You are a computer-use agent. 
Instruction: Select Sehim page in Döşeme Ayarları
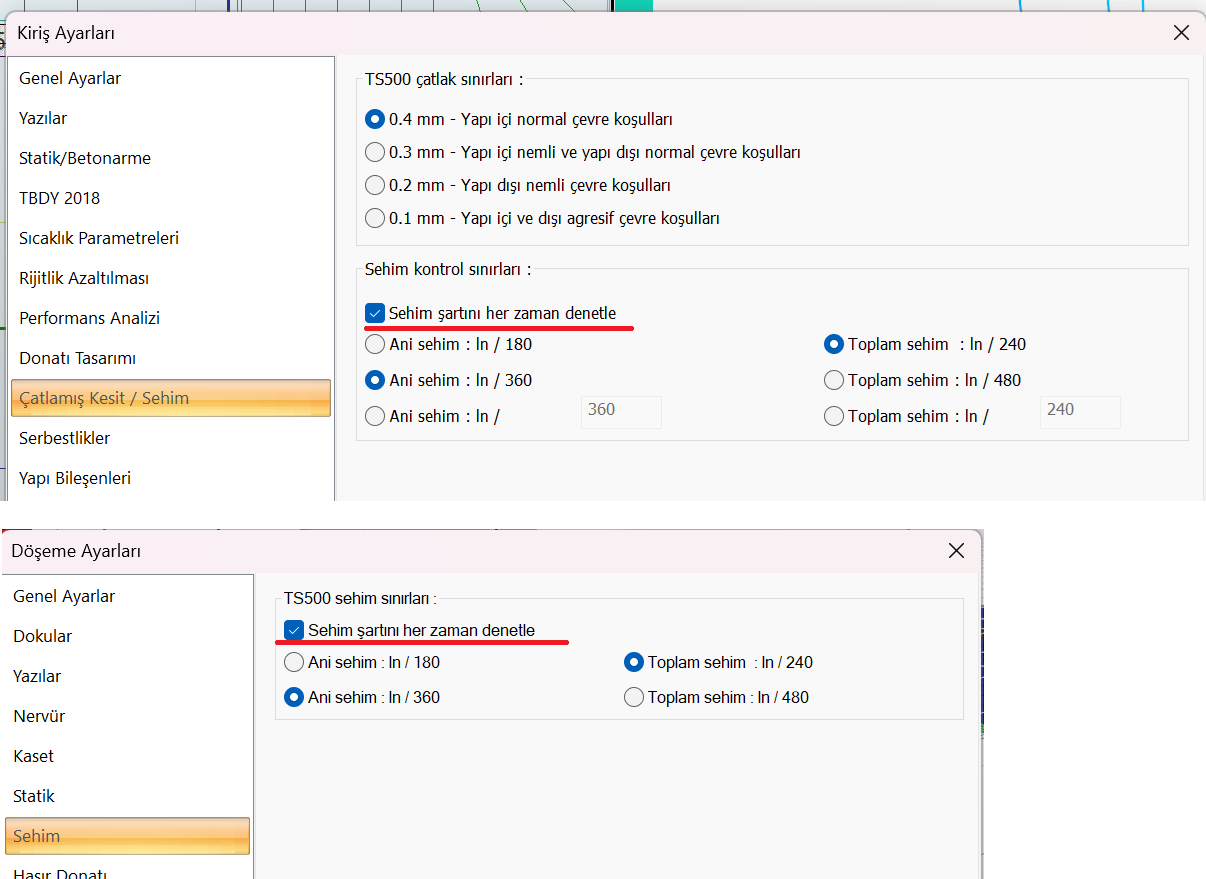pyautogui.click(x=127, y=836)
